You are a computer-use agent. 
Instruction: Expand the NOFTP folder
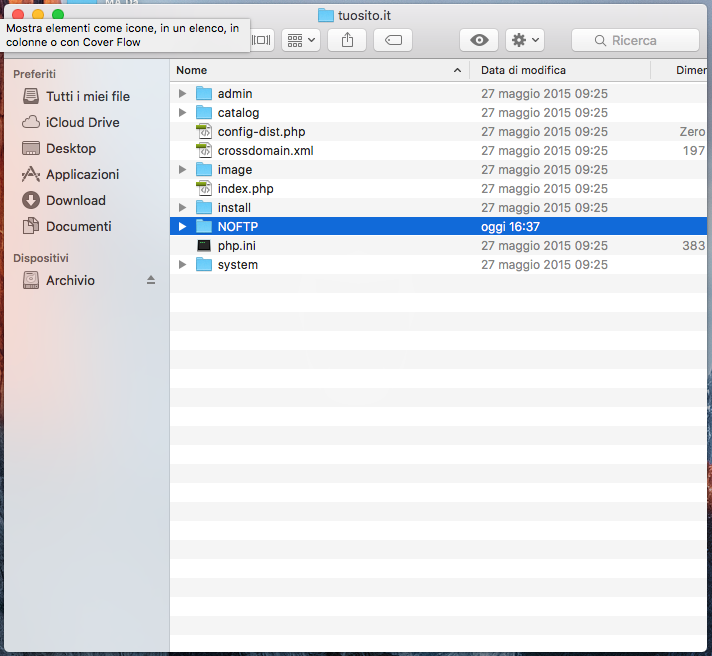click(183, 227)
